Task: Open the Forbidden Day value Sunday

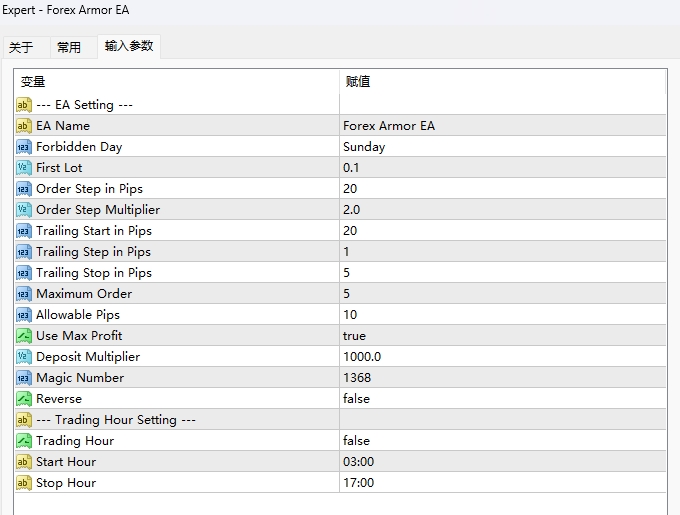Action: [x=503, y=147]
